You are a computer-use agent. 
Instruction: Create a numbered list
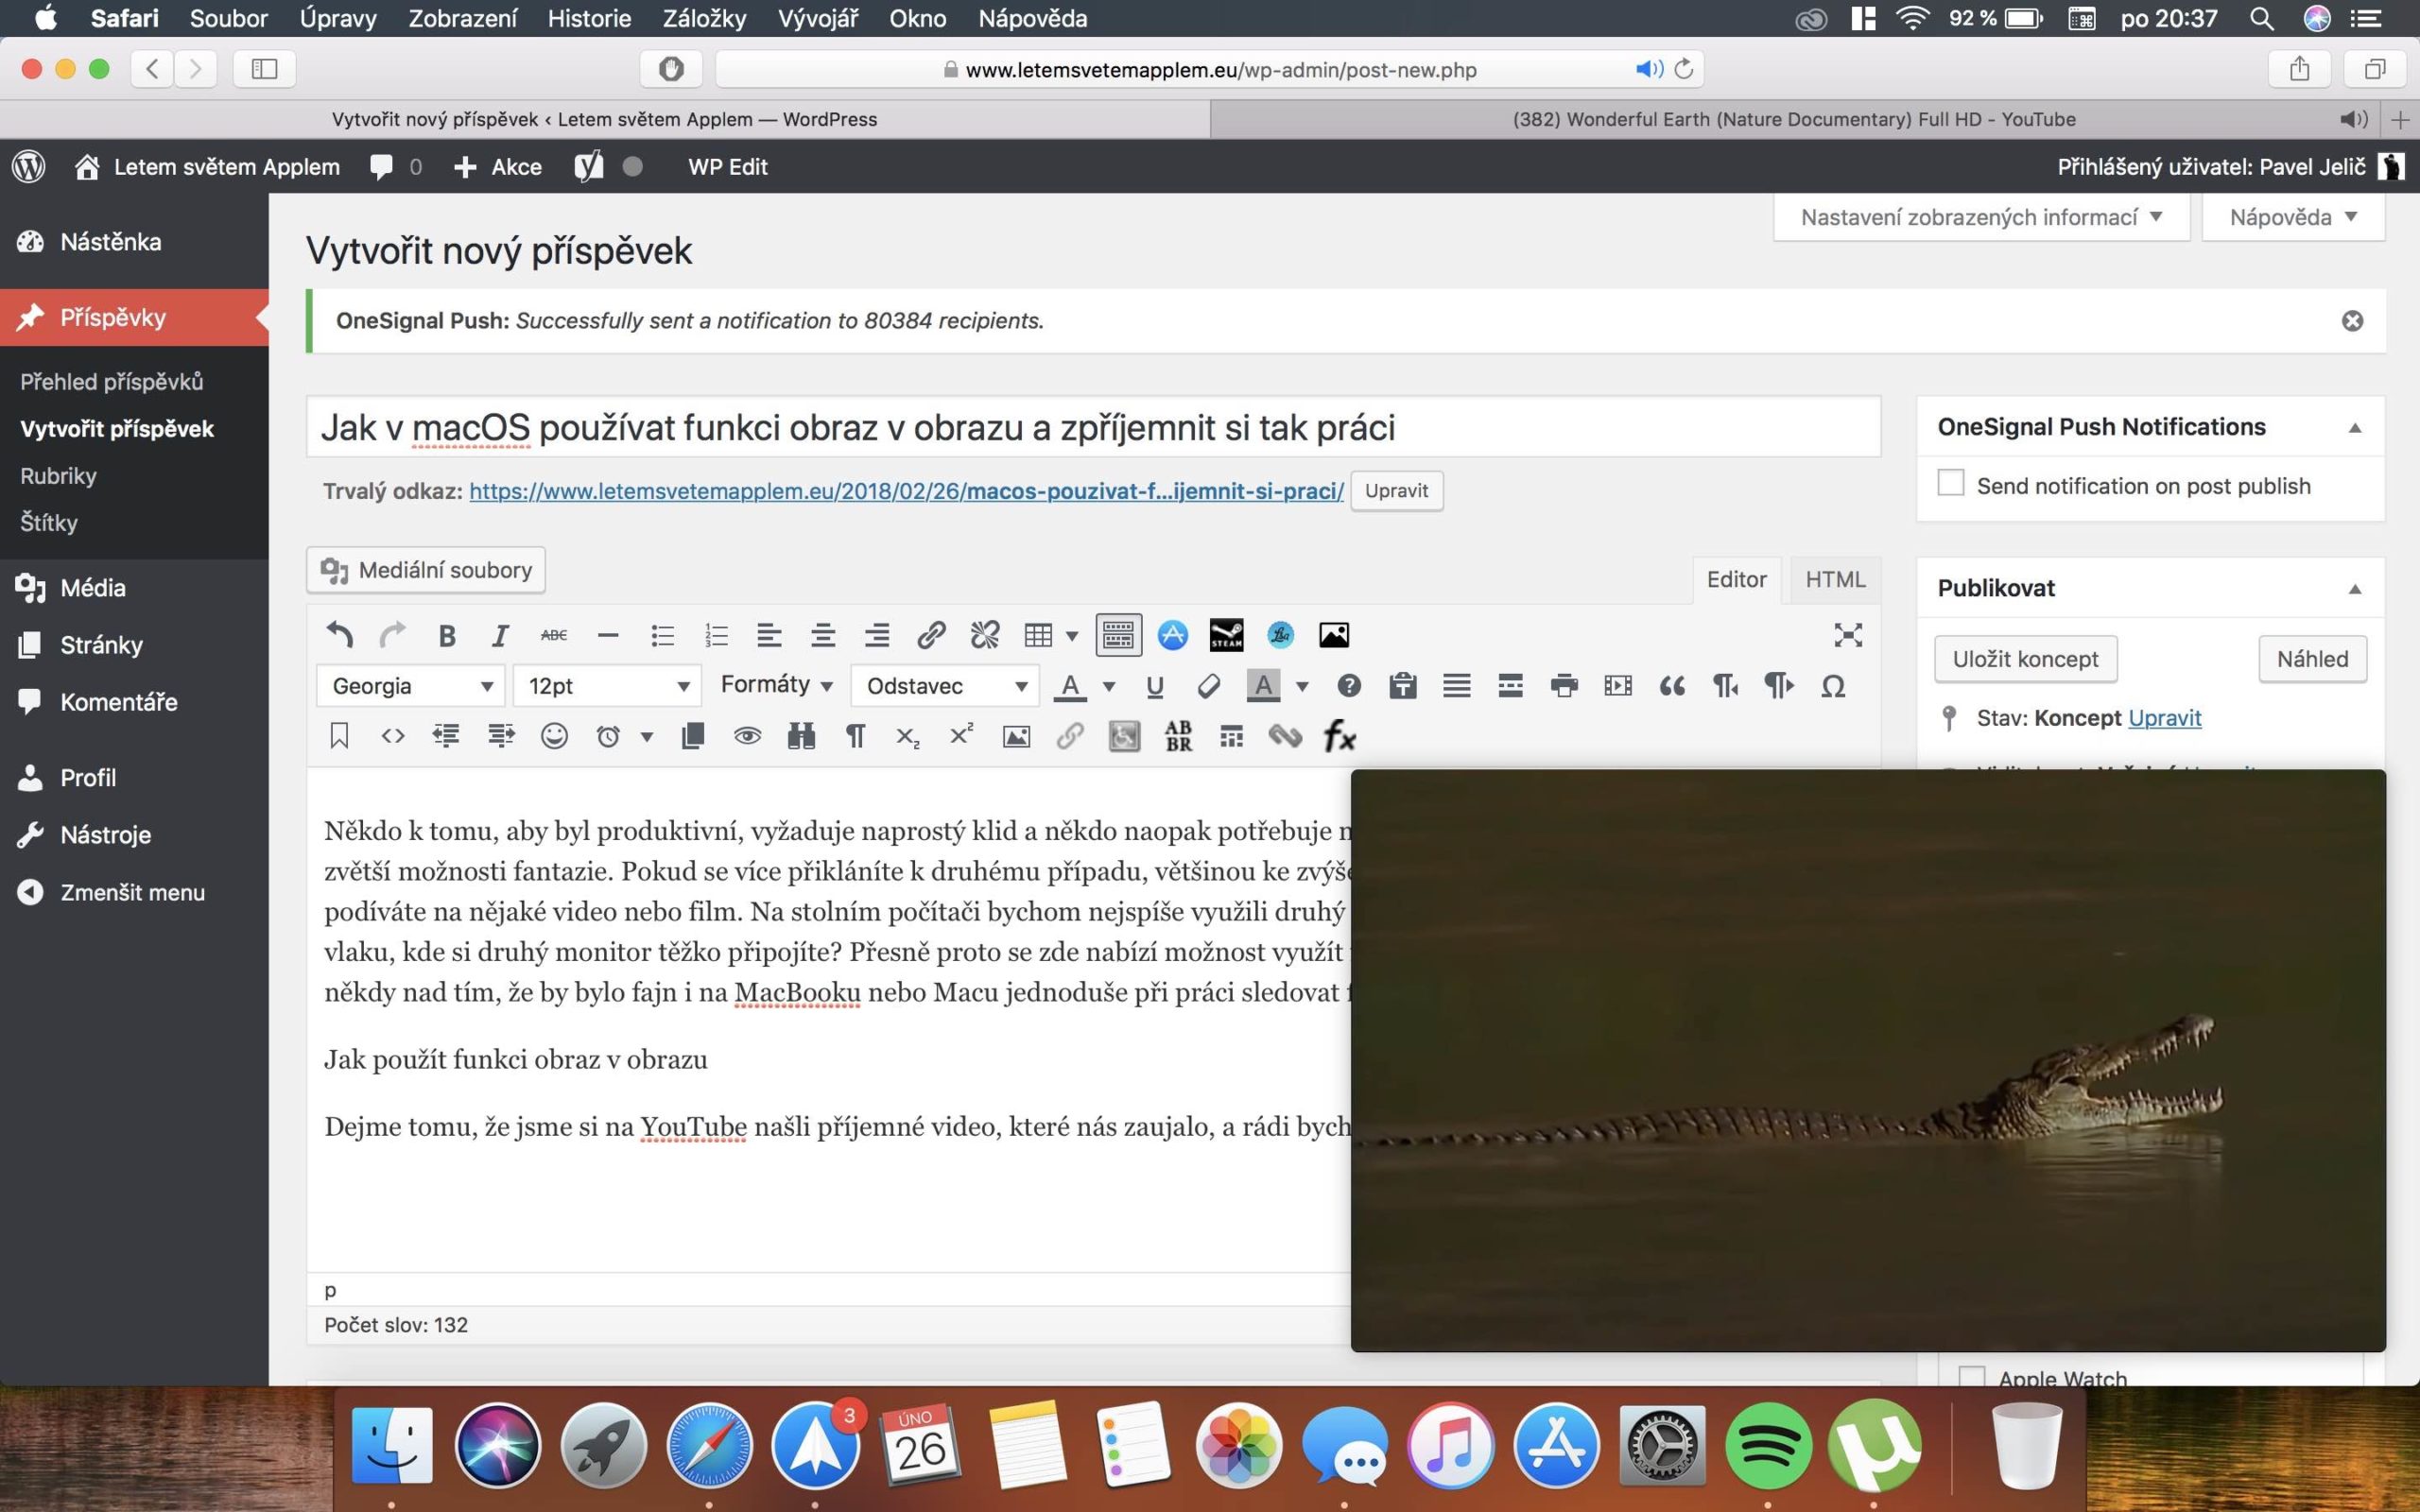tap(716, 635)
